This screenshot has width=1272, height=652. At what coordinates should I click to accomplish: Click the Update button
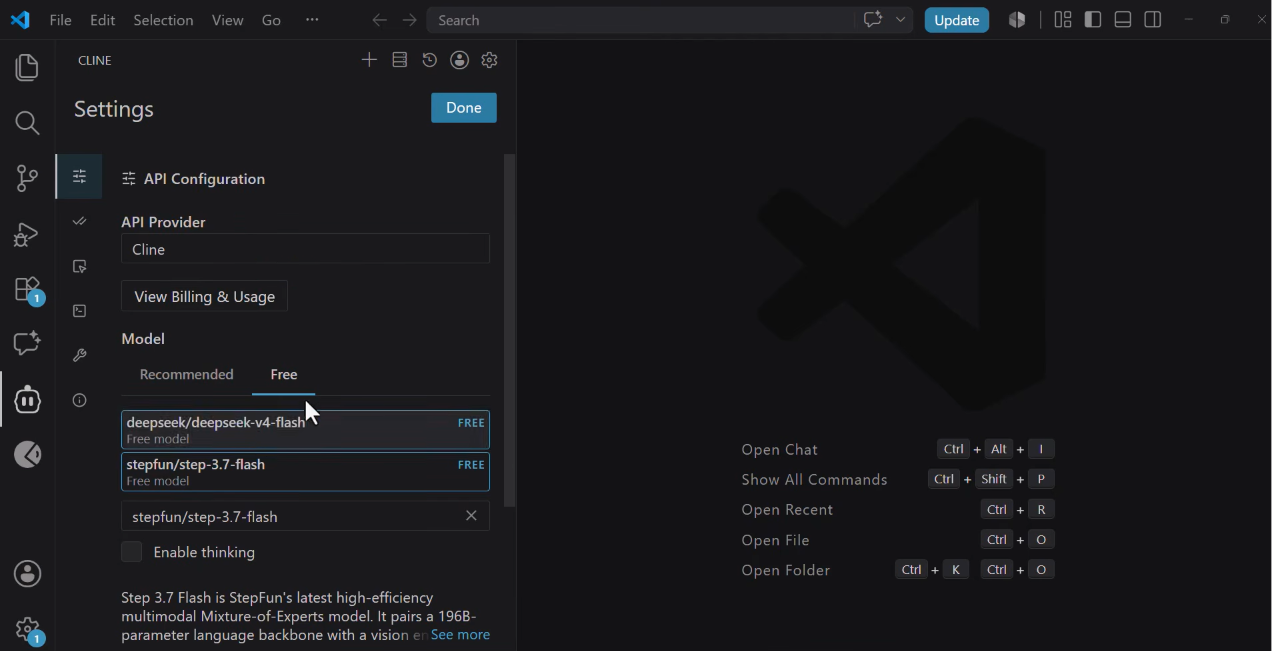[957, 20]
